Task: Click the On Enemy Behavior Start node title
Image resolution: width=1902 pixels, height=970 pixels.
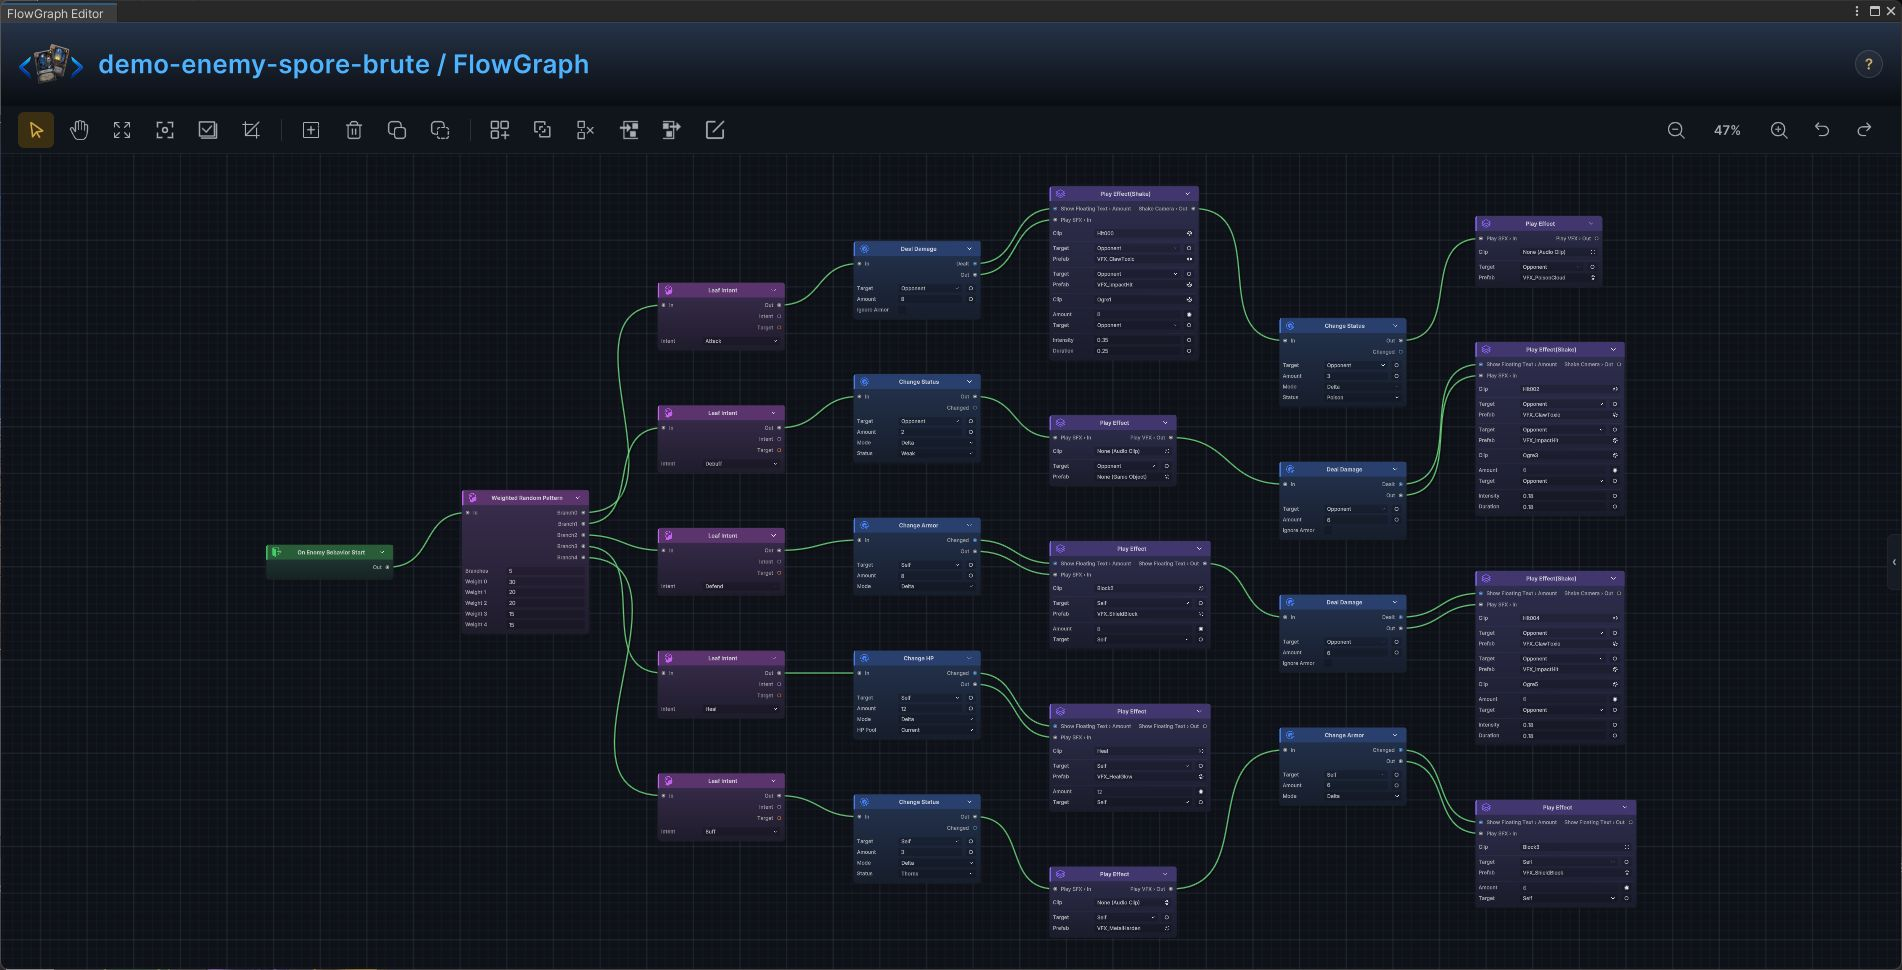Action: (x=331, y=552)
